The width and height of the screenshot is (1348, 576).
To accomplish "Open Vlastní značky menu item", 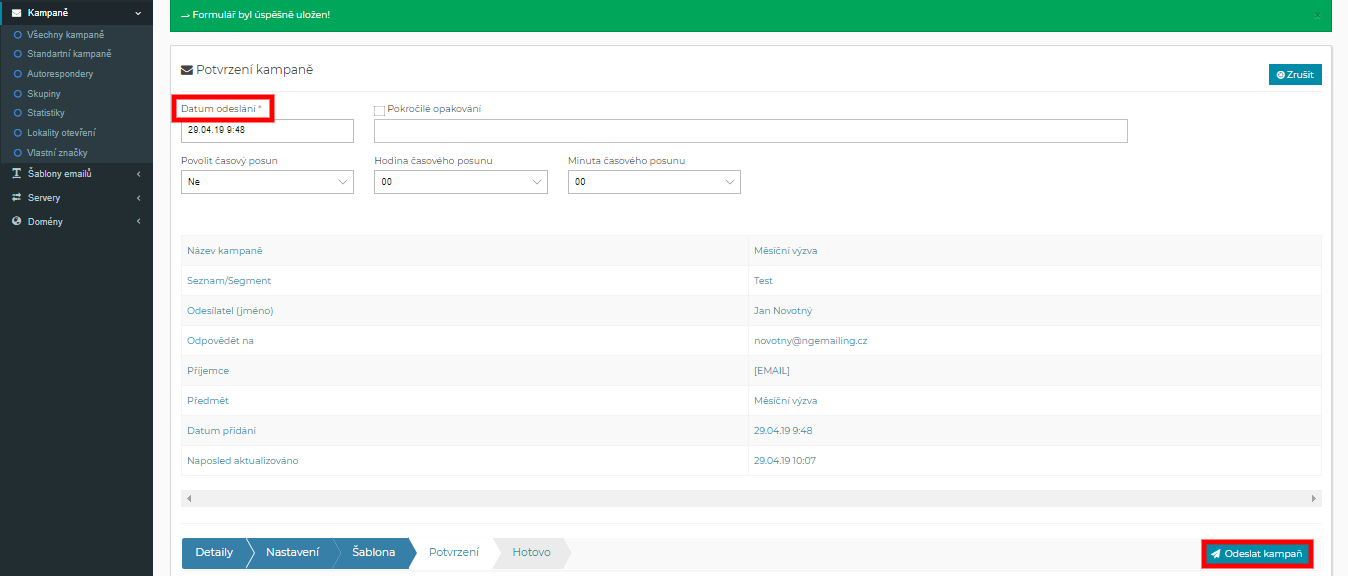I will (57, 153).
